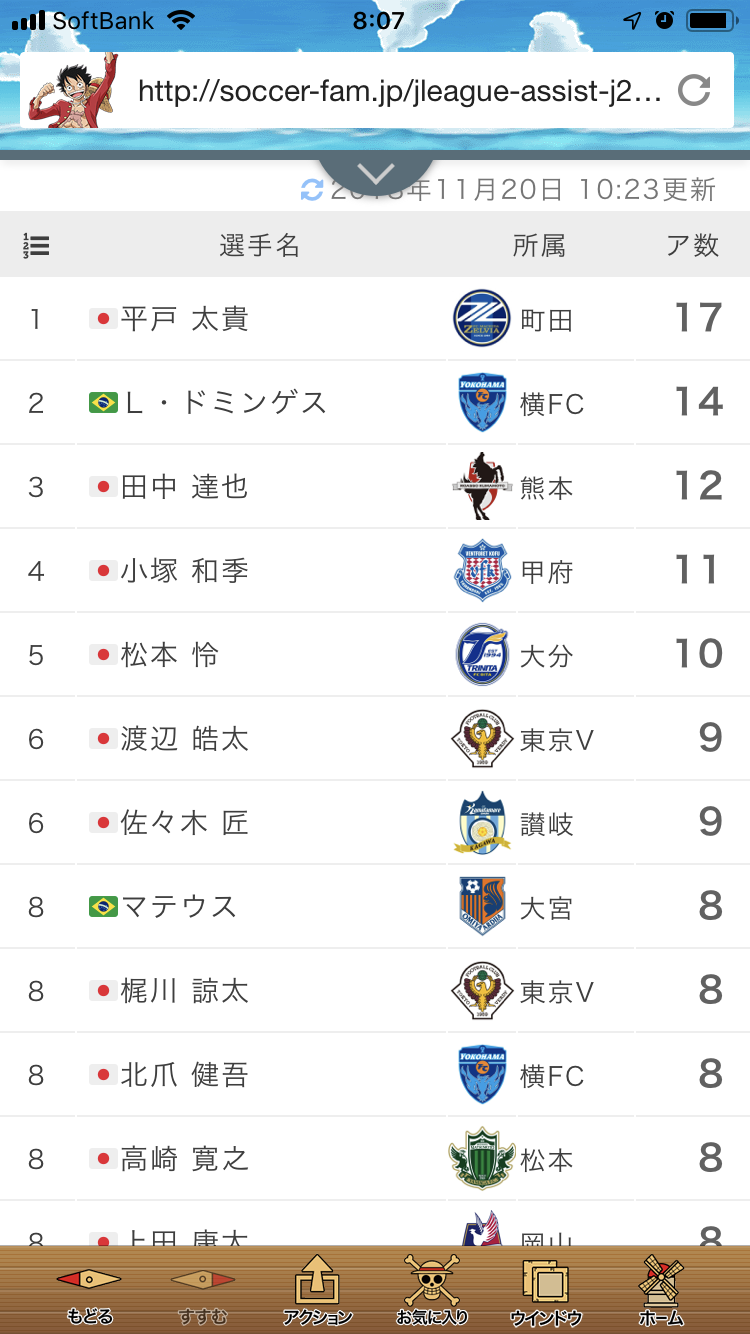The image size is (750, 1334).
Task: Open お気に入り skull favorites
Action: point(432,1290)
